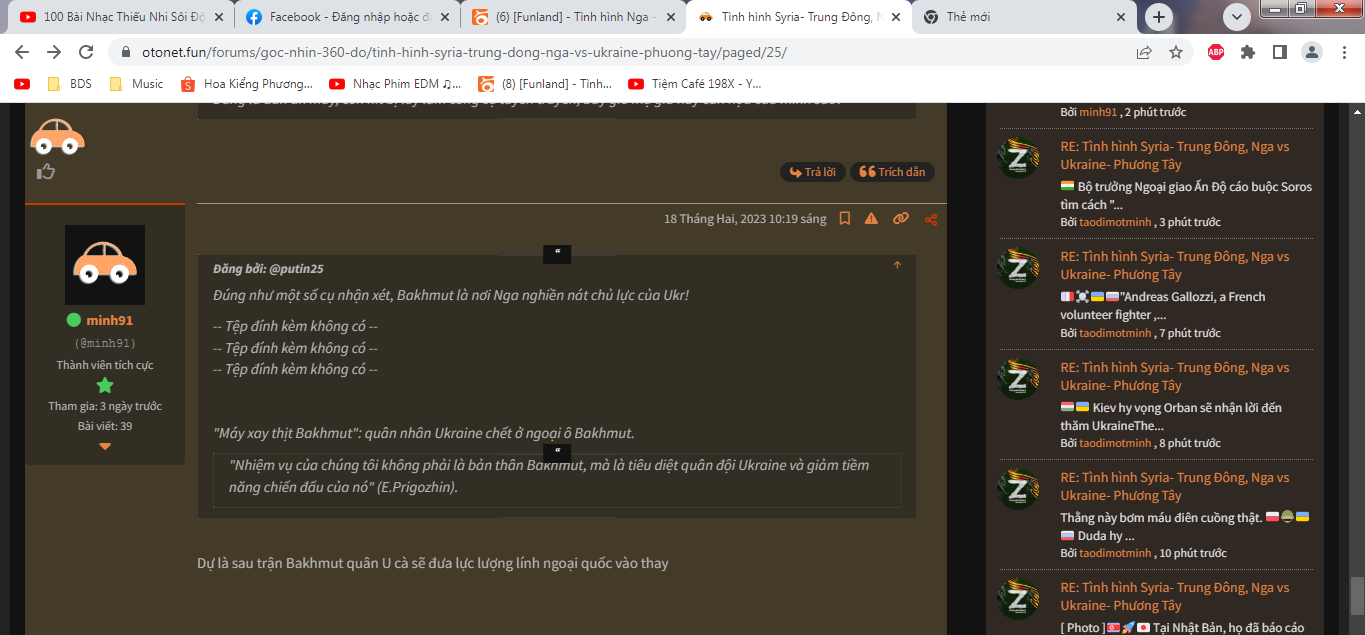Open the Chrome extensions puzzle icon
This screenshot has height=635, width=1365.
[x=1247, y=52]
